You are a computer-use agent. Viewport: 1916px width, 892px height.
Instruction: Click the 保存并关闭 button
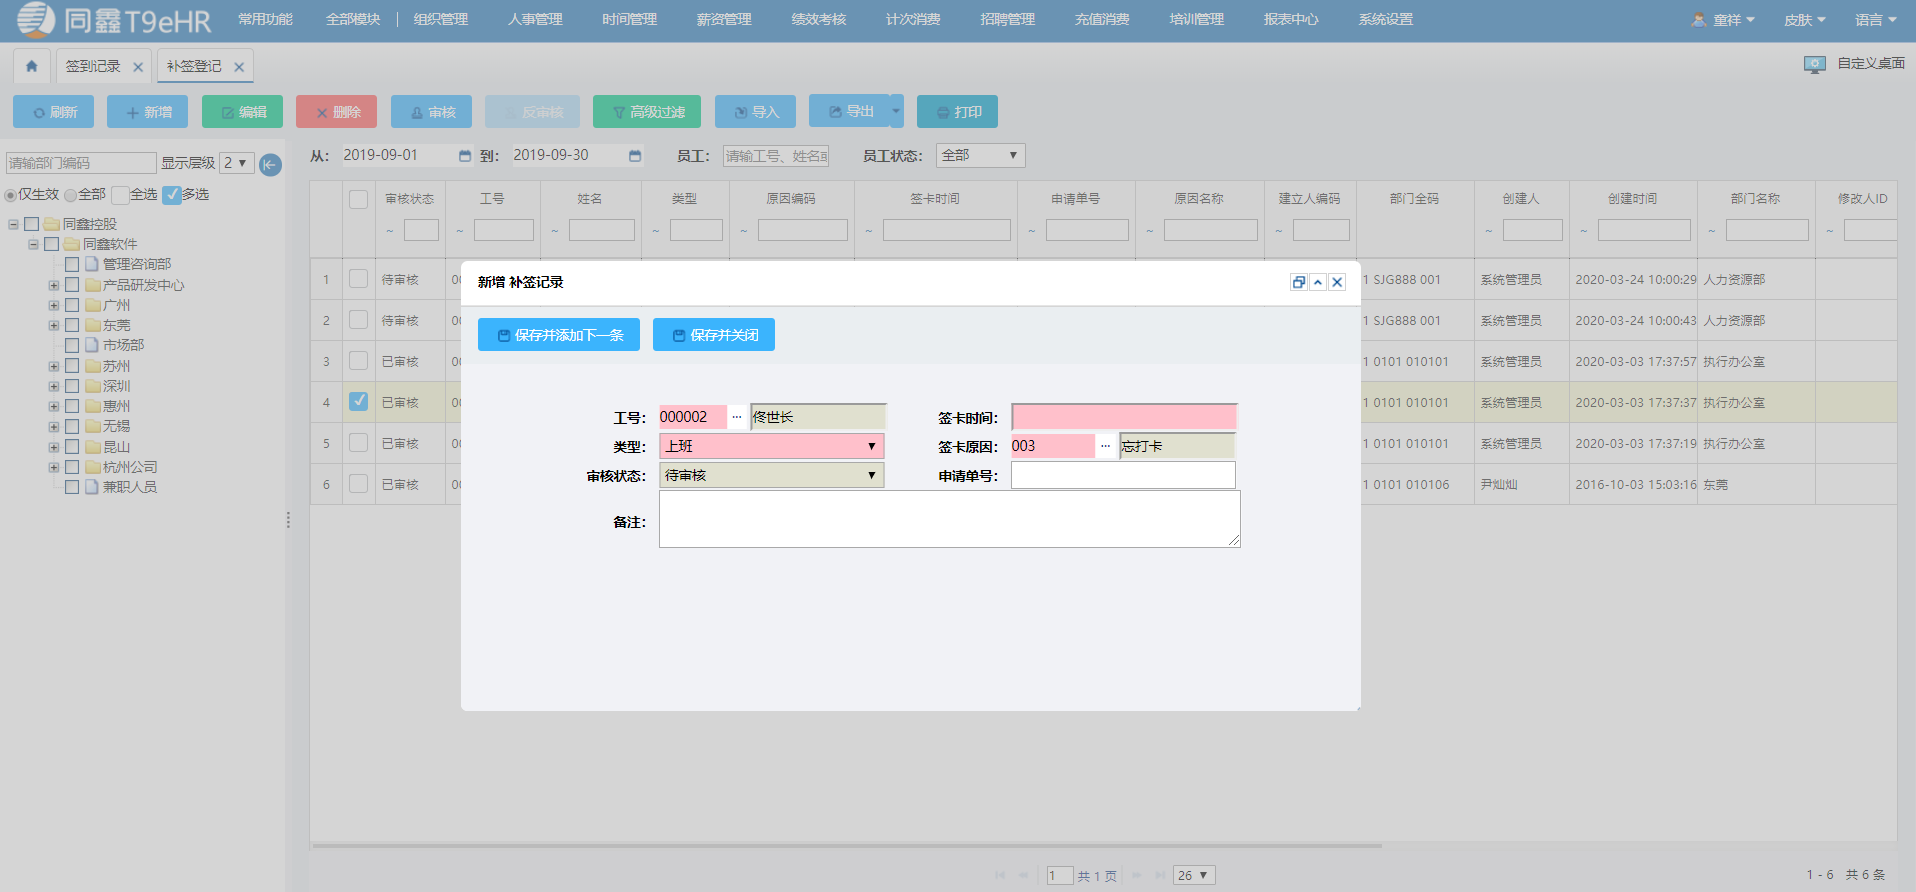coord(714,335)
